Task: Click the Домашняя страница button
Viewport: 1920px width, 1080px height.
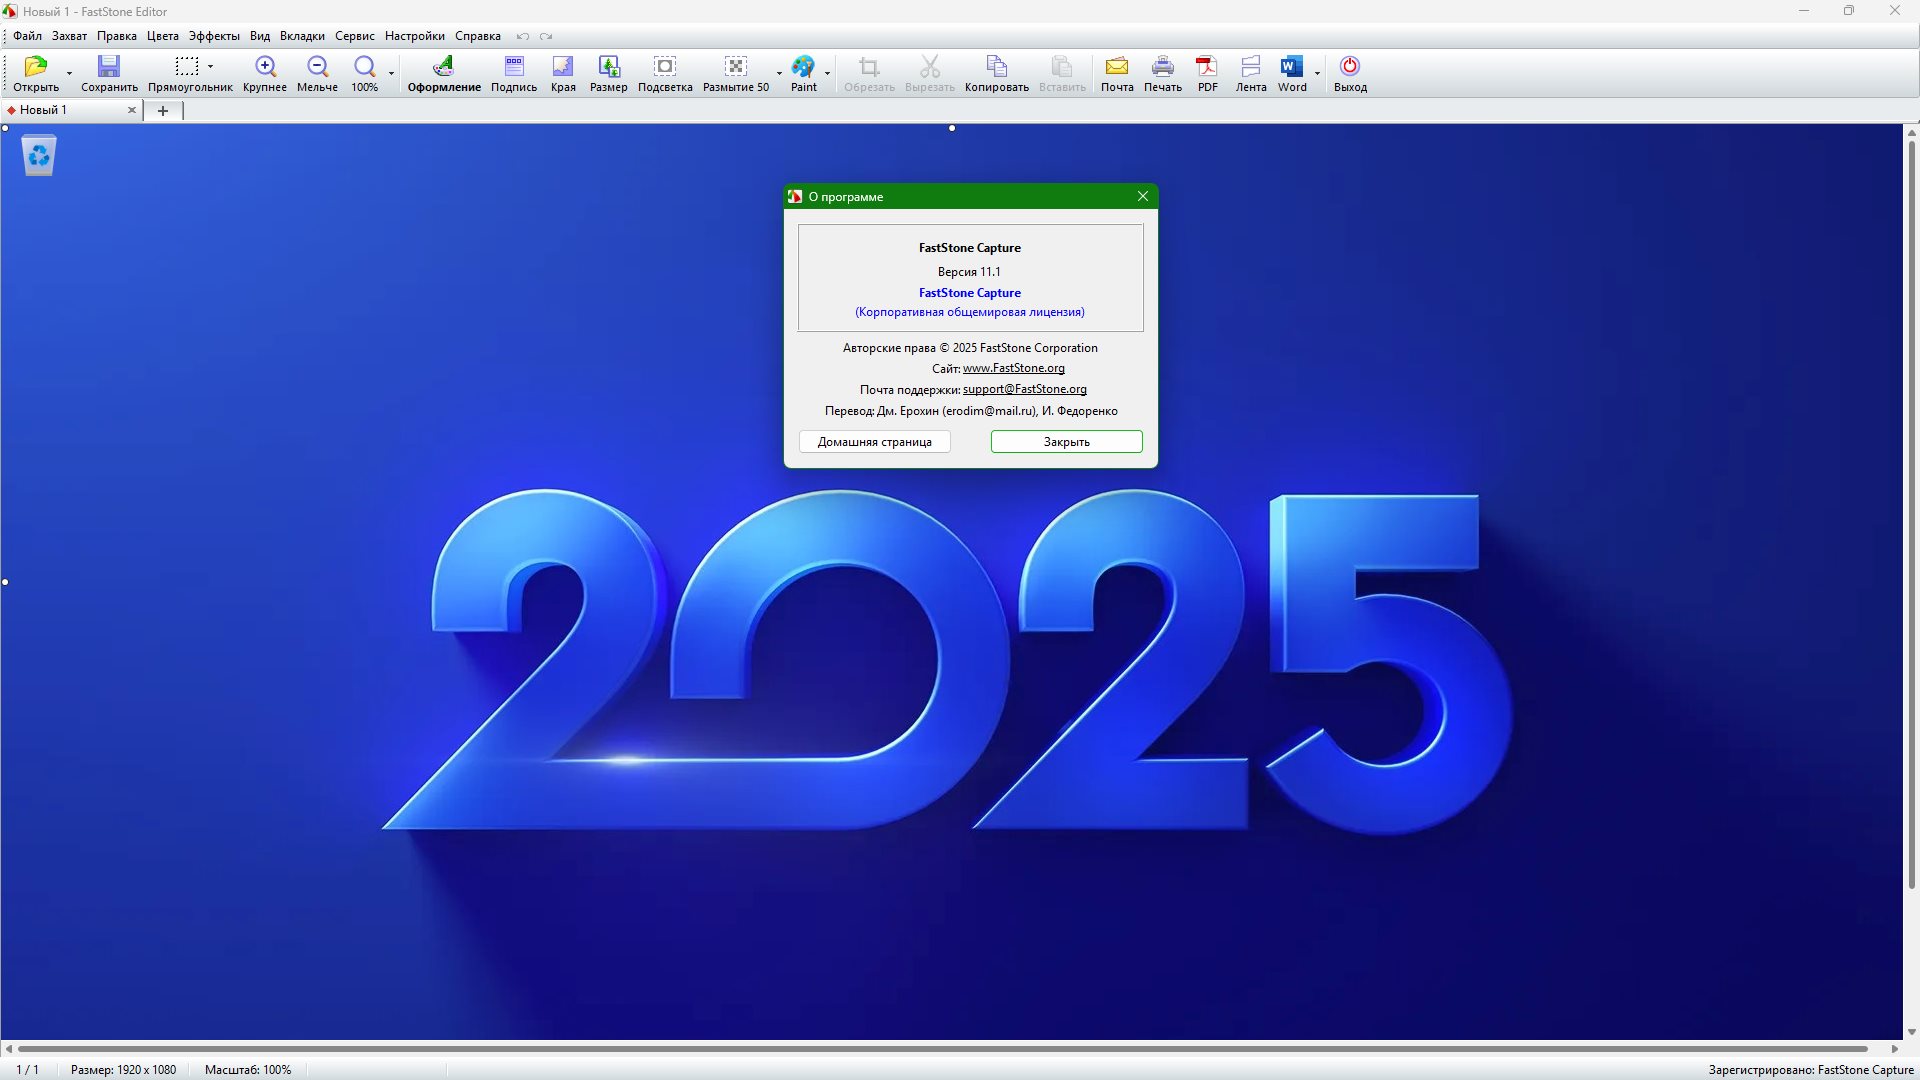Action: pos(874,442)
